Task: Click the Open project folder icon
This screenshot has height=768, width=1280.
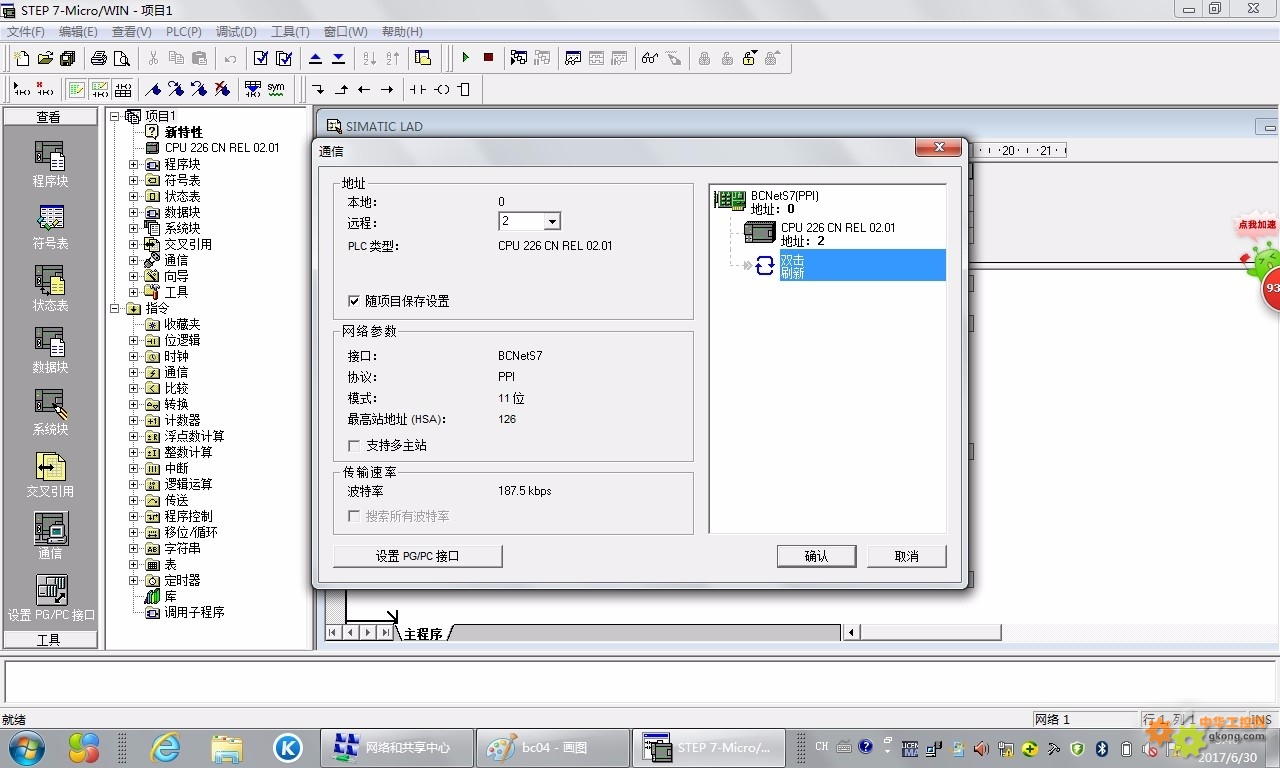Action: click(x=45, y=58)
